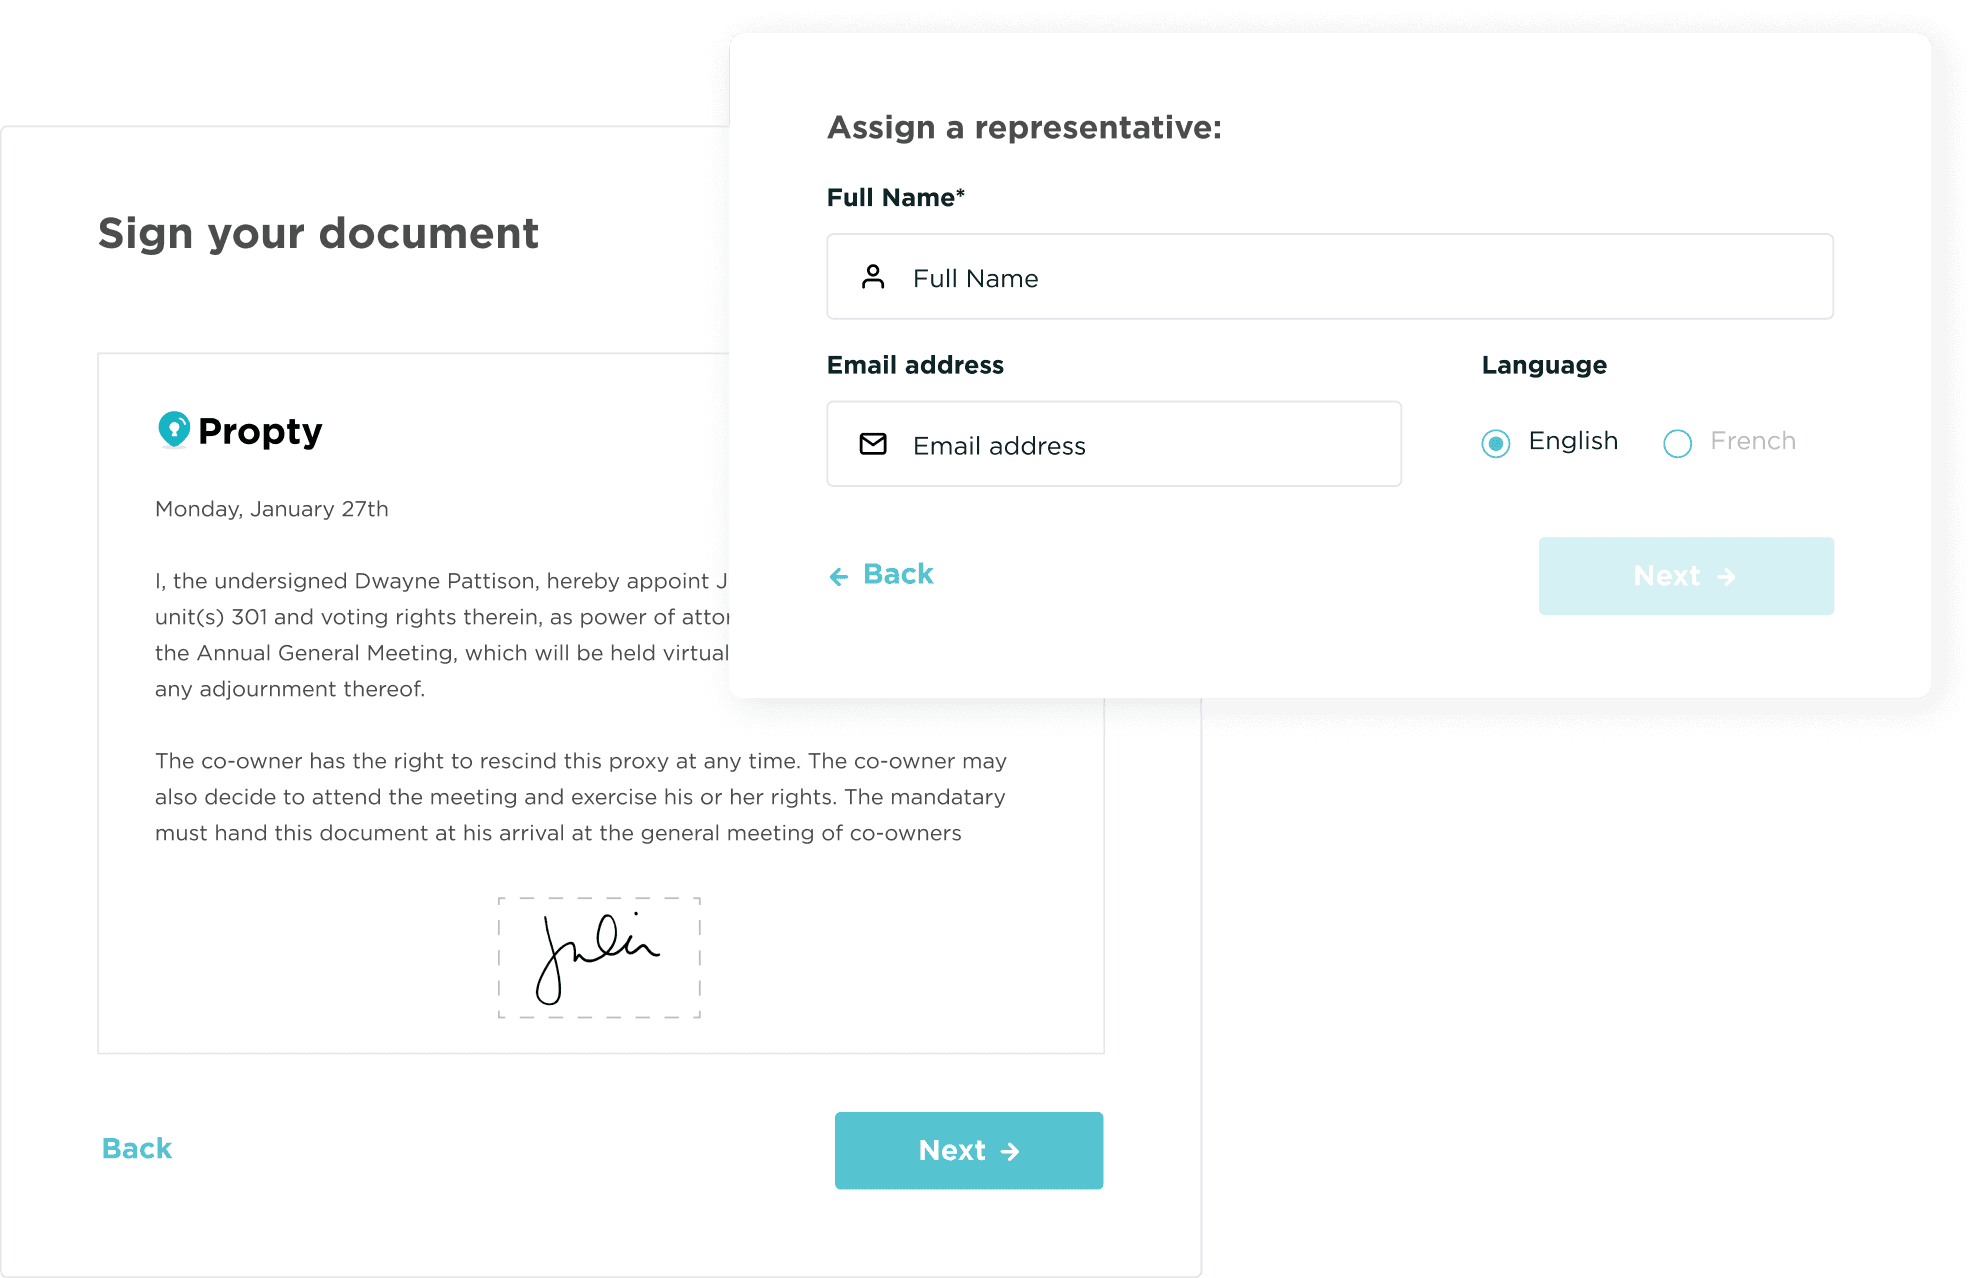The height and width of the screenshot is (1278, 1979).
Task: Click the "Monday, January 27th" date text
Action: [272, 509]
